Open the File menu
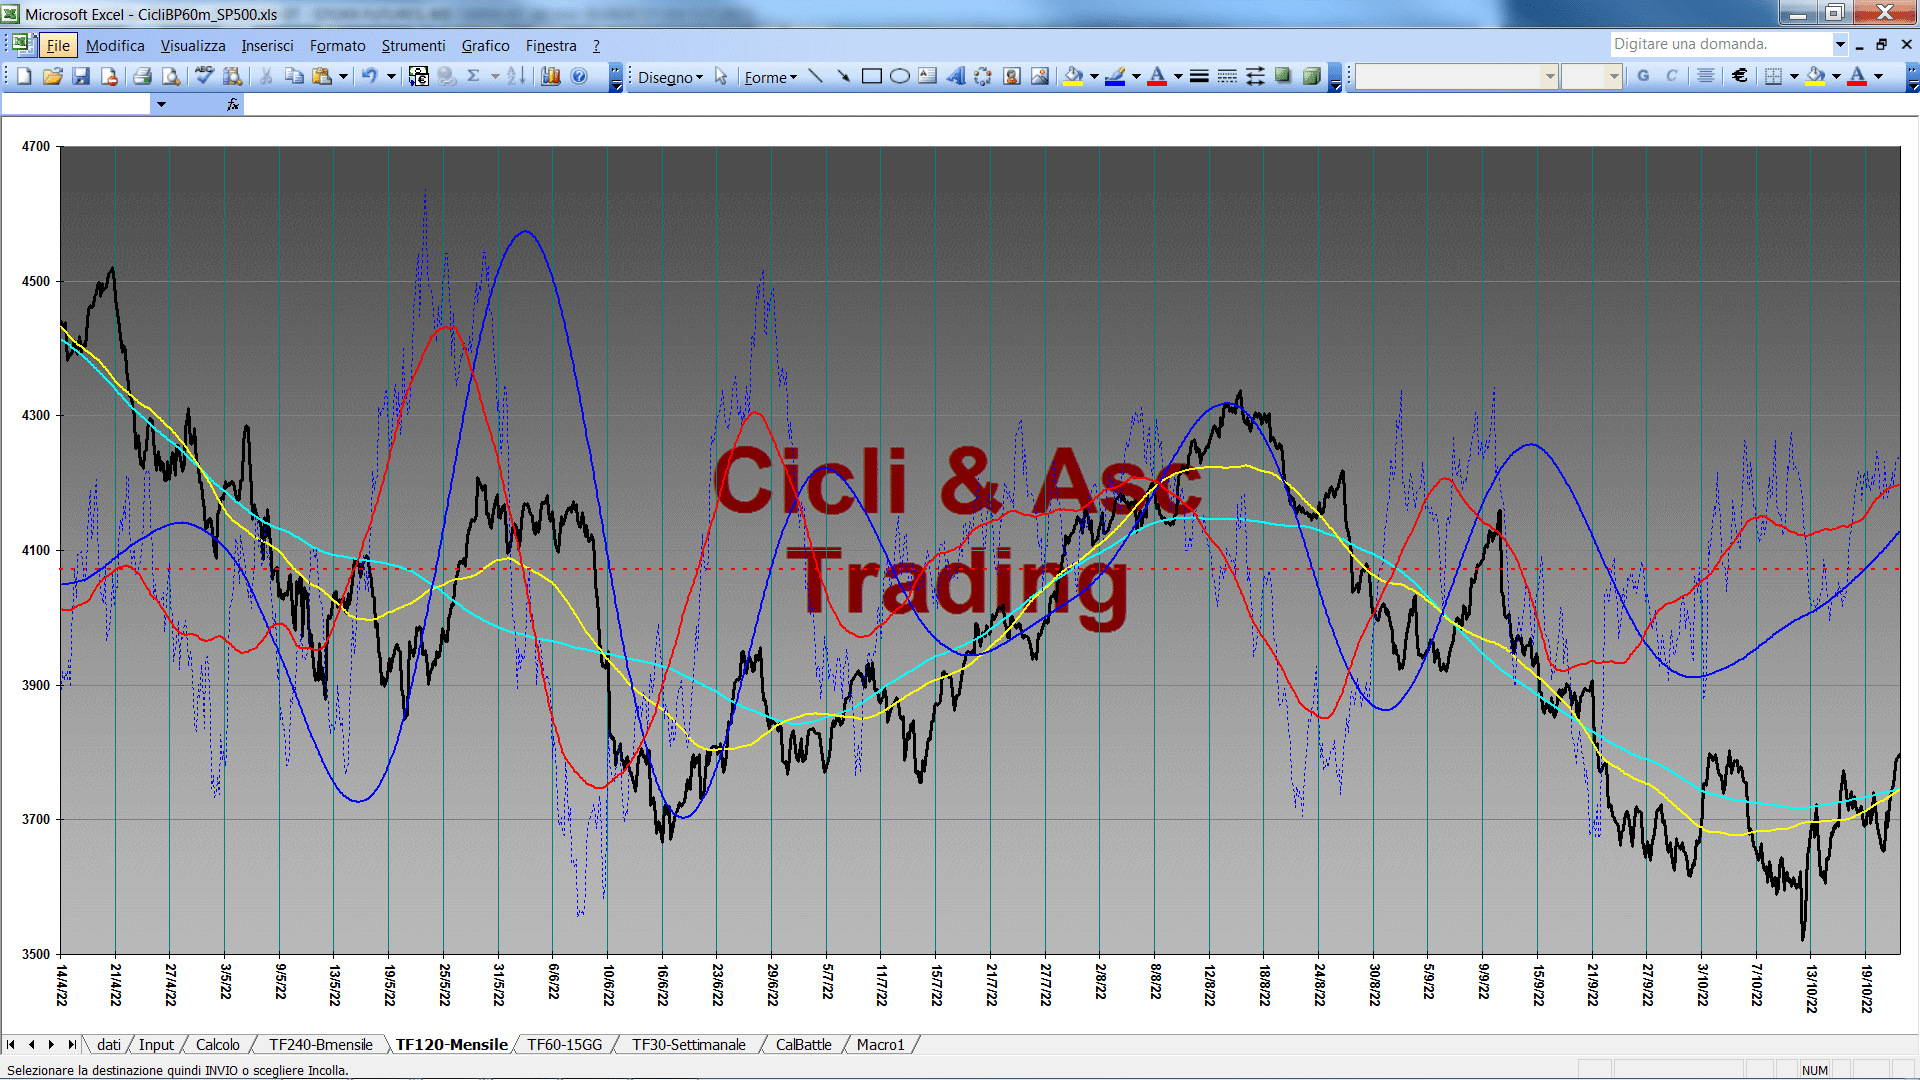1920x1080 pixels. coord(58,46)
